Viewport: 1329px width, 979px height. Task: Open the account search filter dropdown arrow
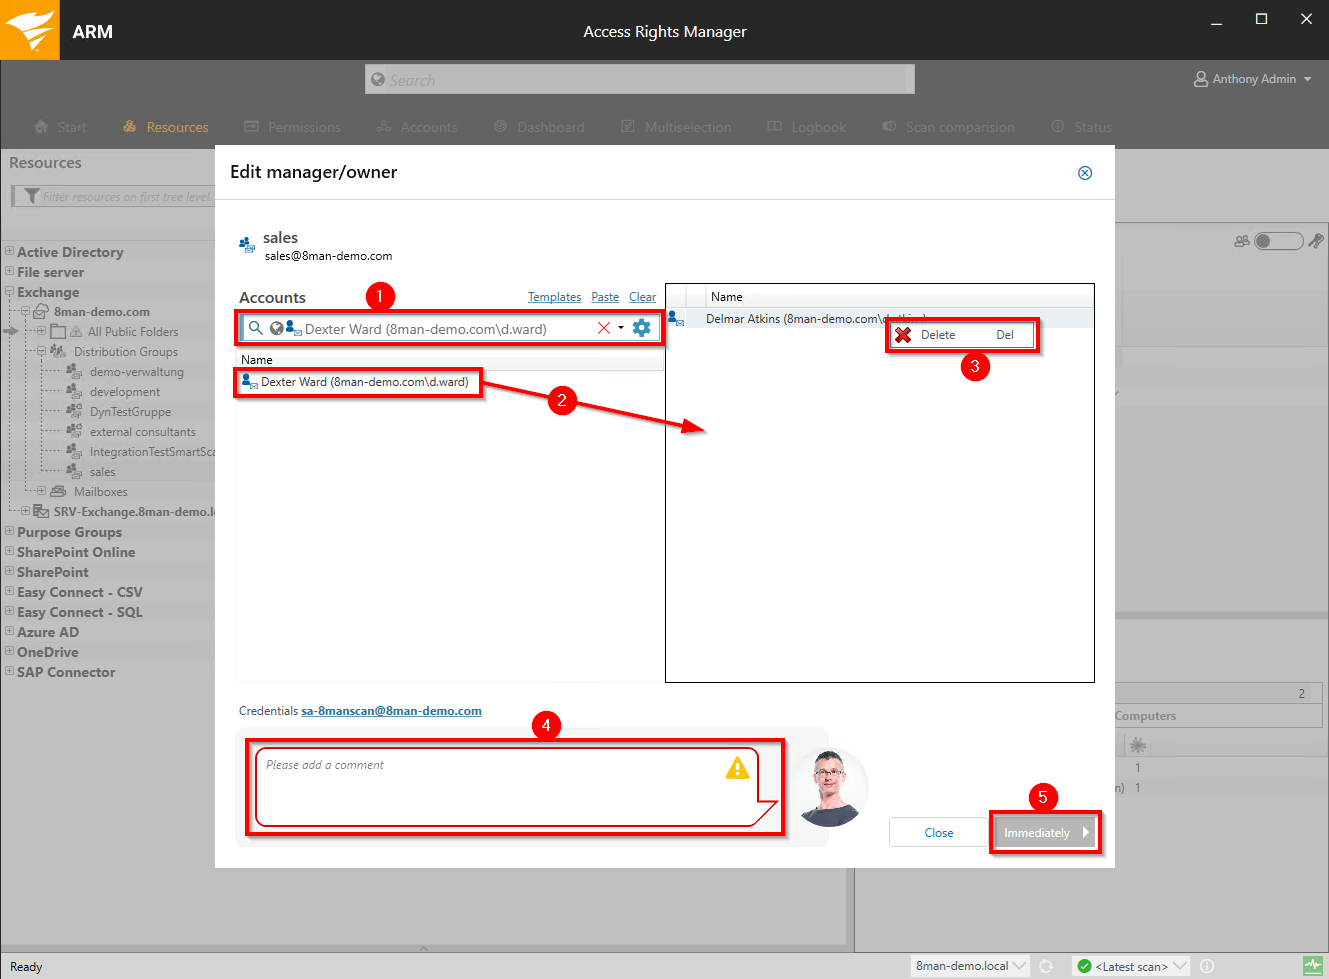621,328
